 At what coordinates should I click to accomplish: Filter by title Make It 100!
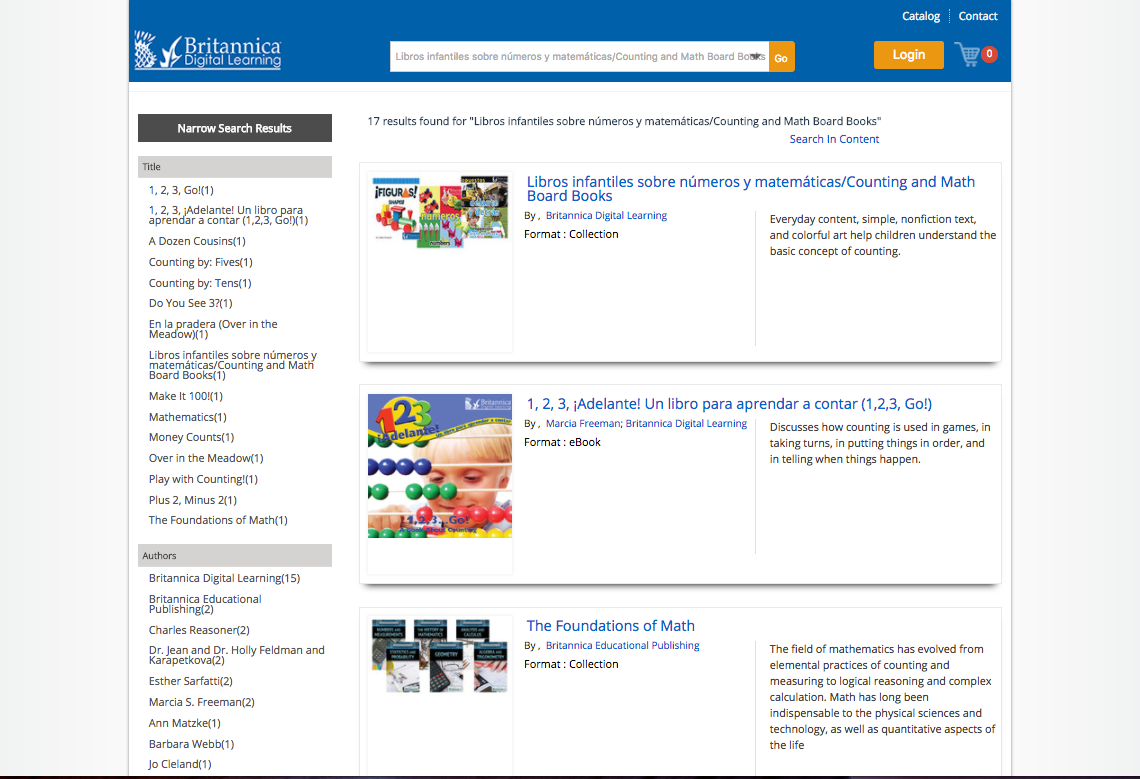186,396
